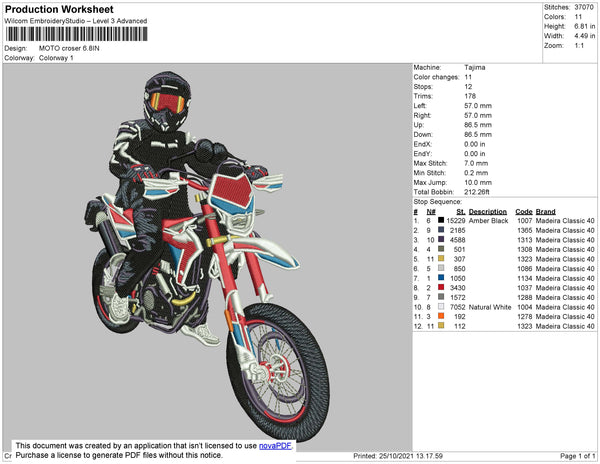This screenshot has width=600, height=464.
Task: Select 'Natural White' description text
Action: 490,307
